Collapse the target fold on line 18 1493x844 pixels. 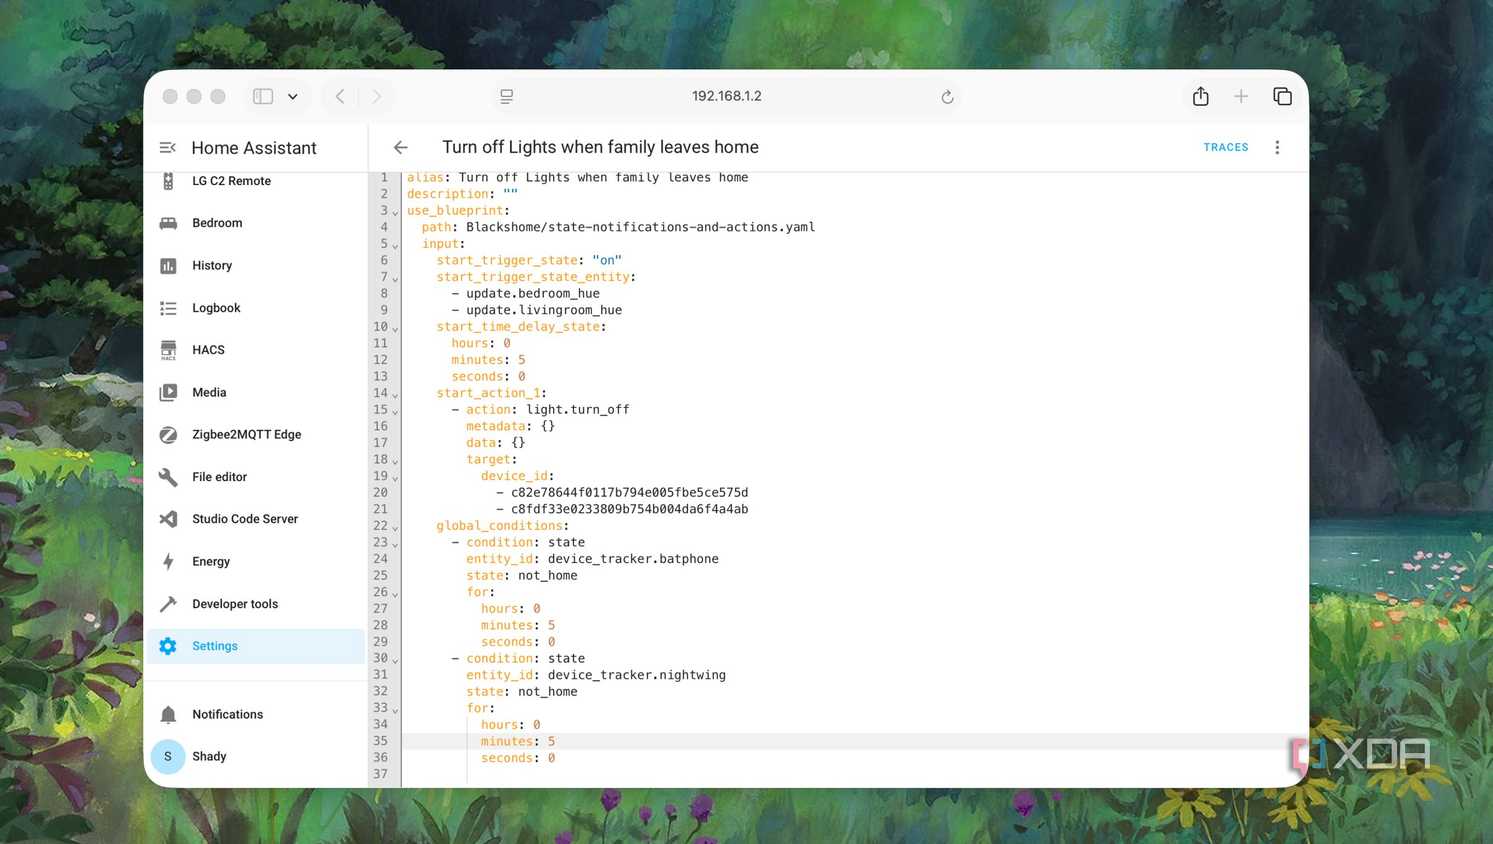[395, 461]
